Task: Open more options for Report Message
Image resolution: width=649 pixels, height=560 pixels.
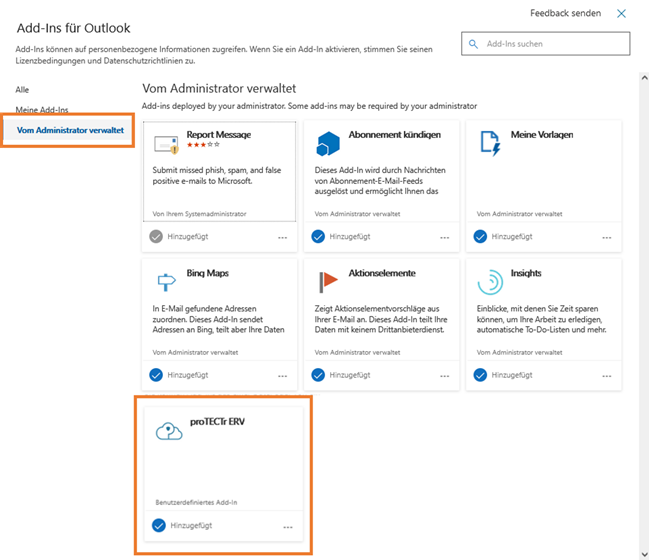Action: coord(283,238)
